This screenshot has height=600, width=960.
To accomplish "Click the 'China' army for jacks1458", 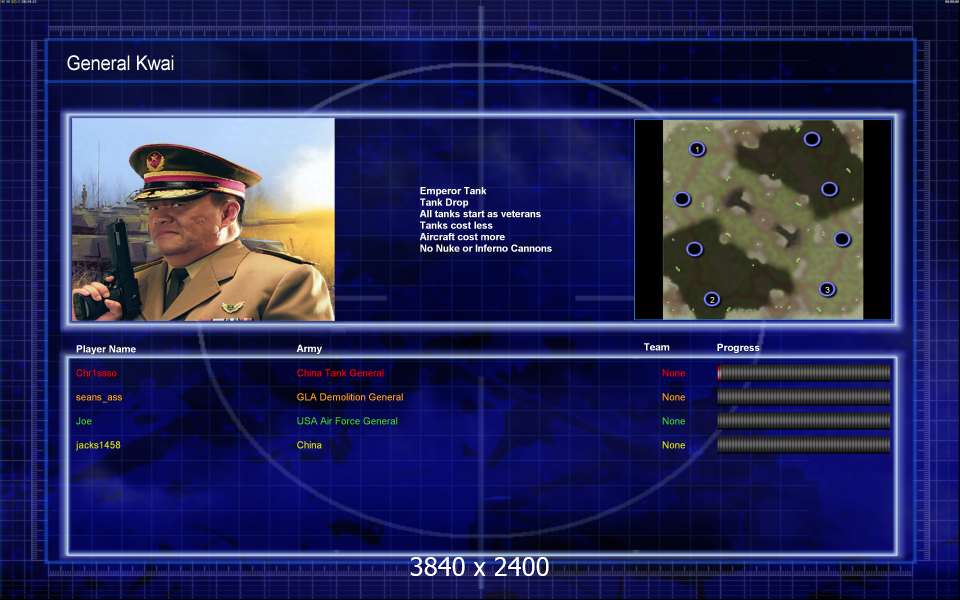I will pyautogui.click(x=309, y=445).
